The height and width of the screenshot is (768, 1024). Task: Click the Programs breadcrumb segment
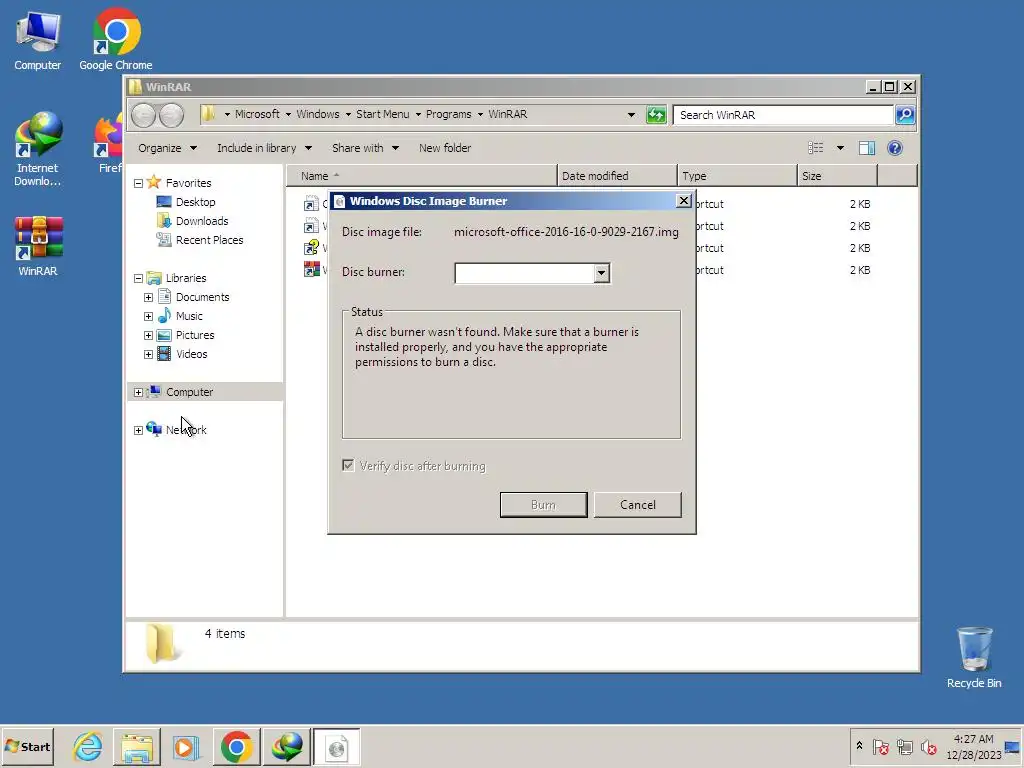449,114
